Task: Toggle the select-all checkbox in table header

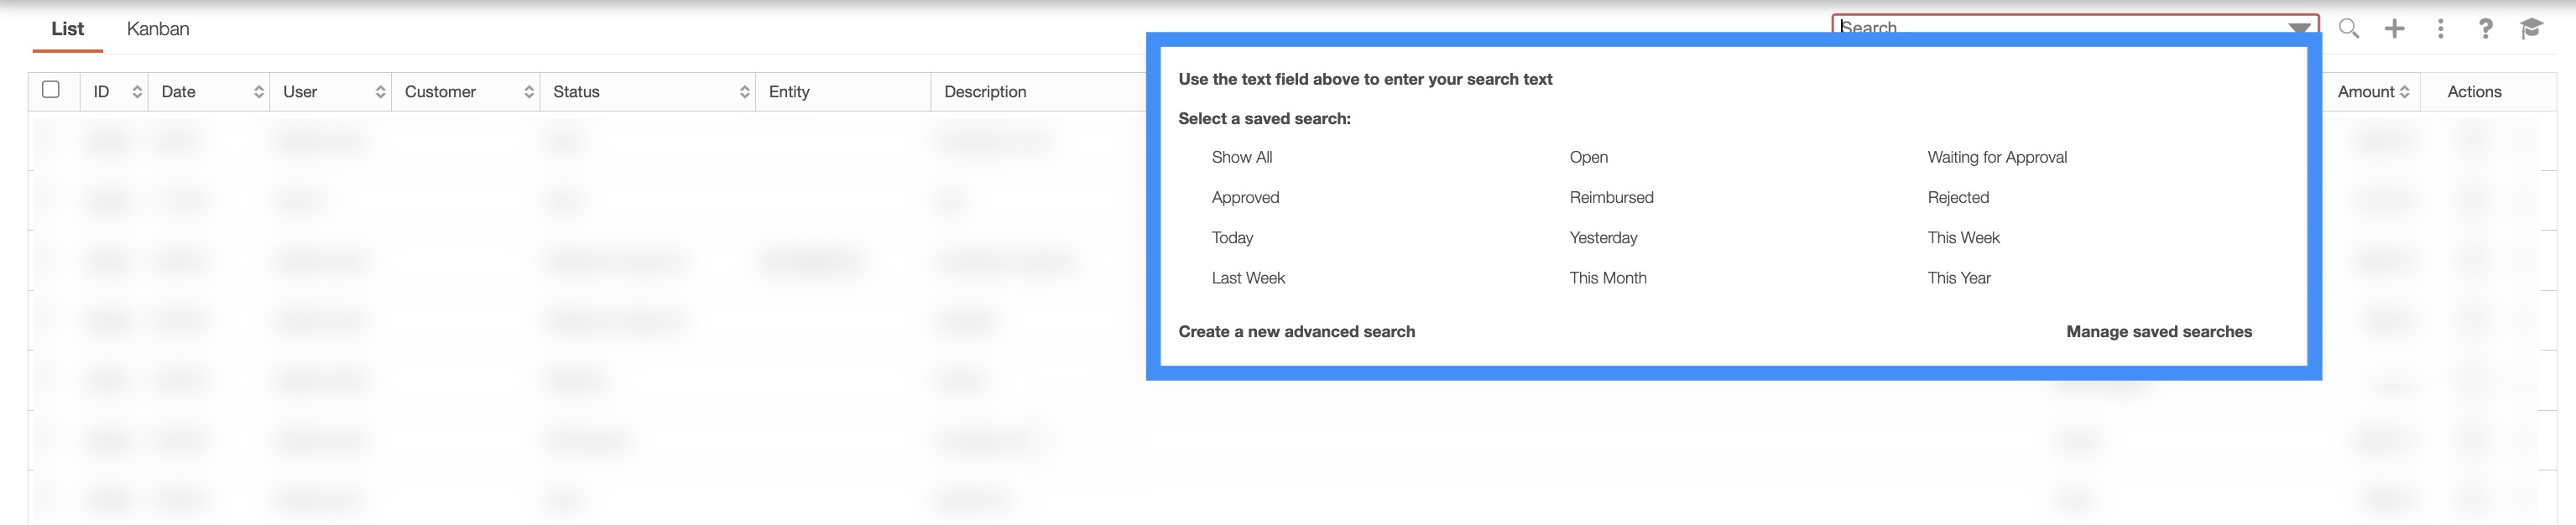Action: (51, 90)
